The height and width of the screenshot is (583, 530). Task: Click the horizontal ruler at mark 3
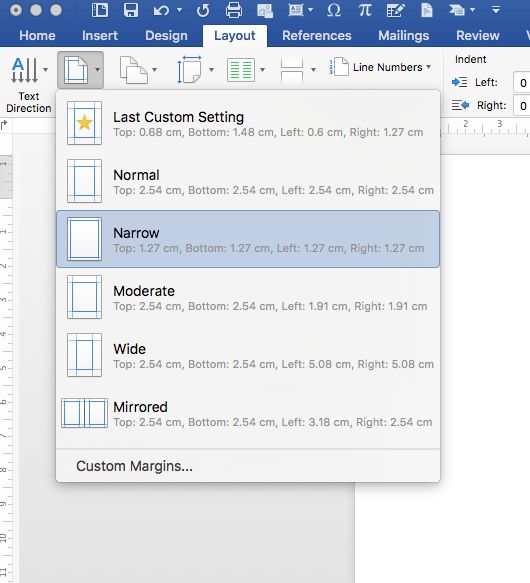[x=500, y=124]
